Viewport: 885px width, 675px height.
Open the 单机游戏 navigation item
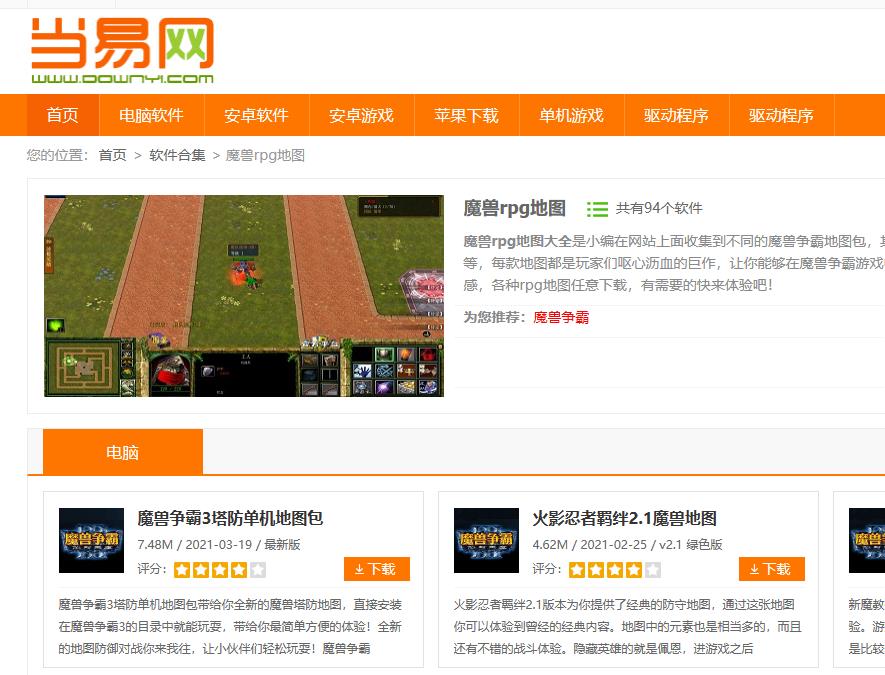[571, 115]
